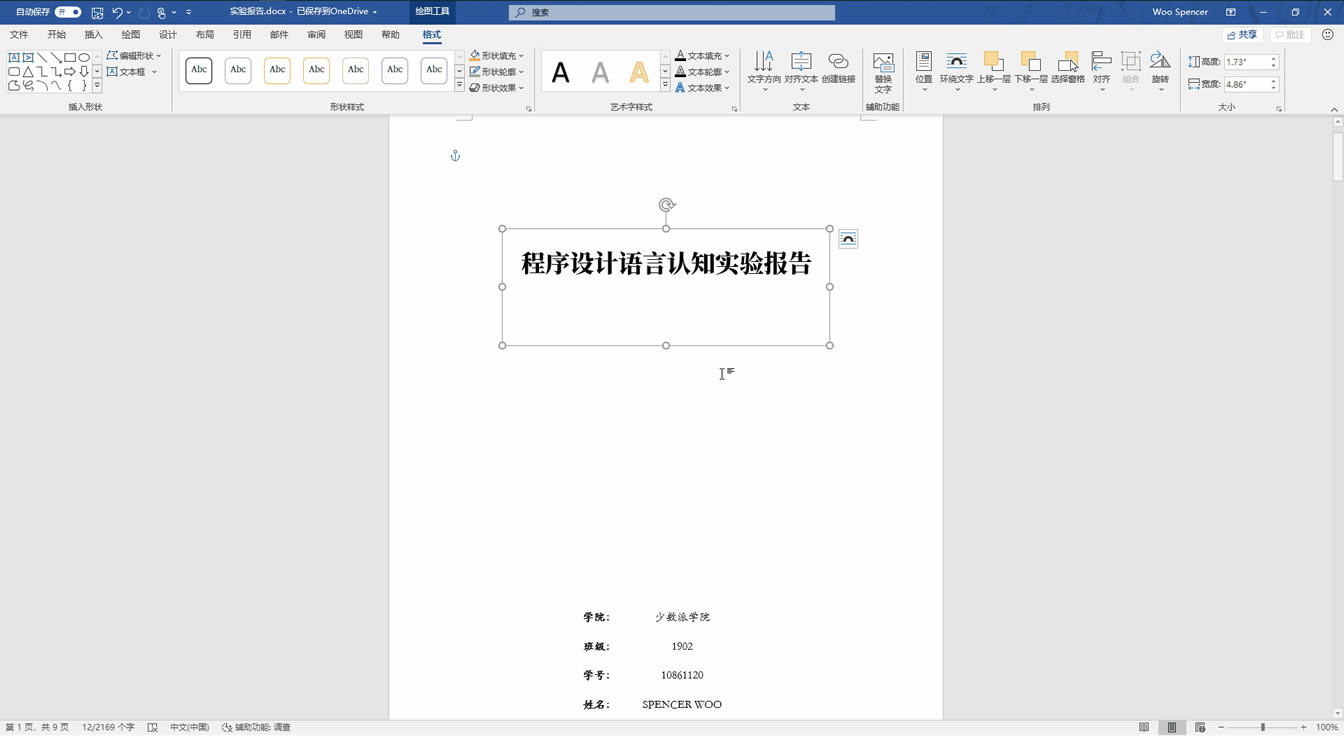The image size is (1344, 736).
Task: Adjust the zoom slider
Action: (x=1262, y=727)
